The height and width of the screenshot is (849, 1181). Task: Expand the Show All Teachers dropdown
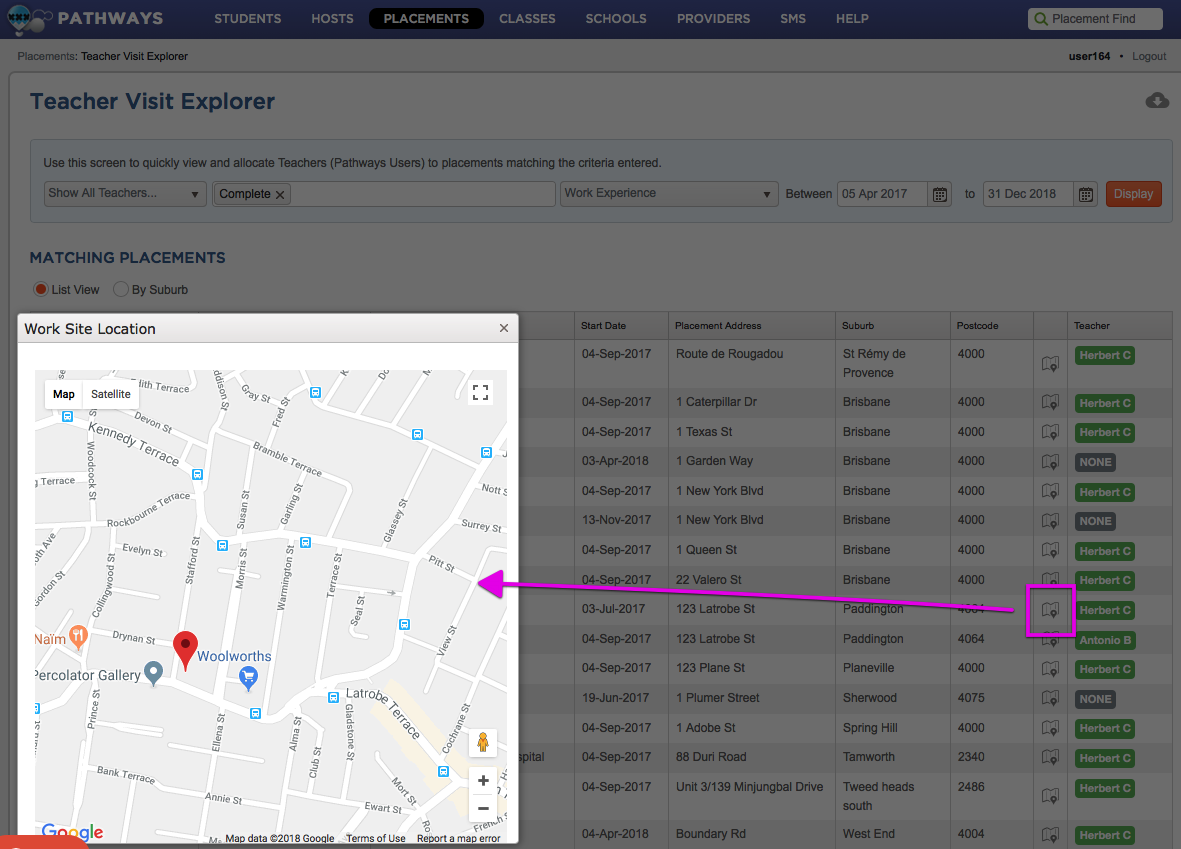[125, 194]
